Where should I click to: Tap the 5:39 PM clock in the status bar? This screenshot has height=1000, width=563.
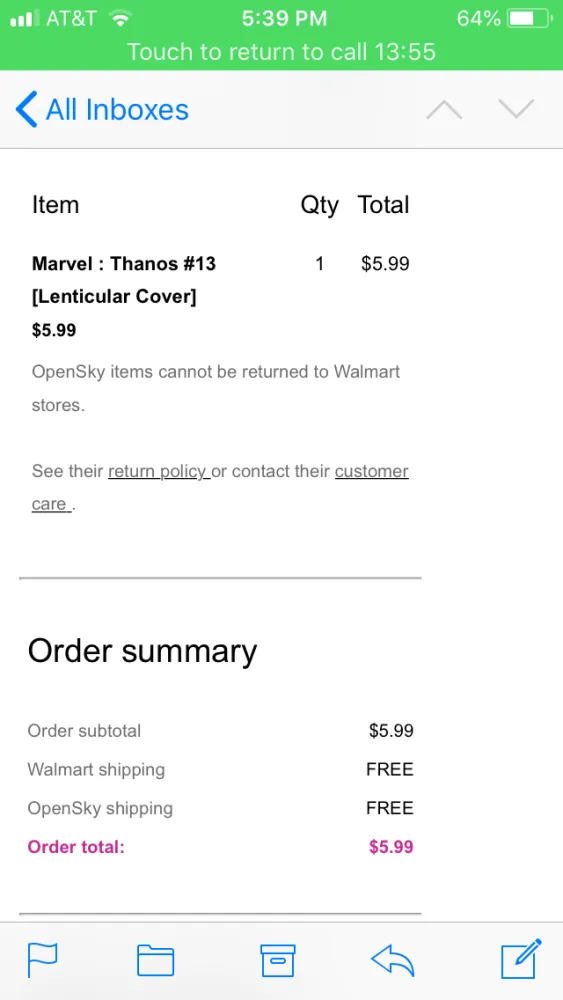tap(284, 18)
